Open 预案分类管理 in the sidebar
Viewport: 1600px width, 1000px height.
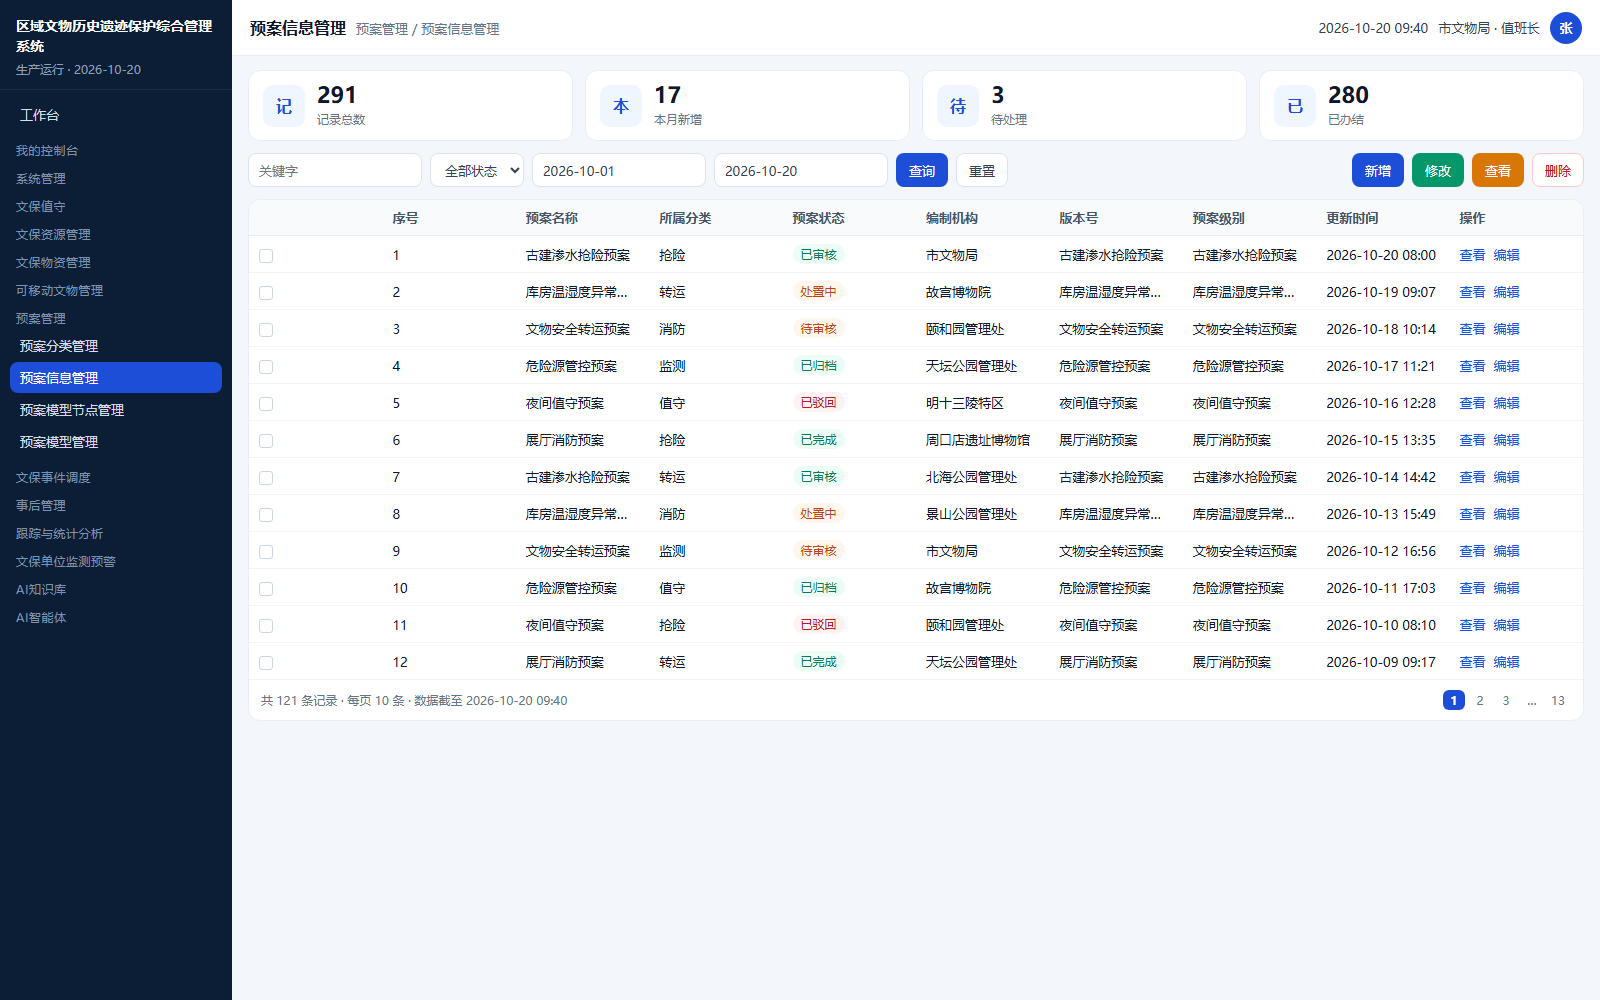pos(116,346)
